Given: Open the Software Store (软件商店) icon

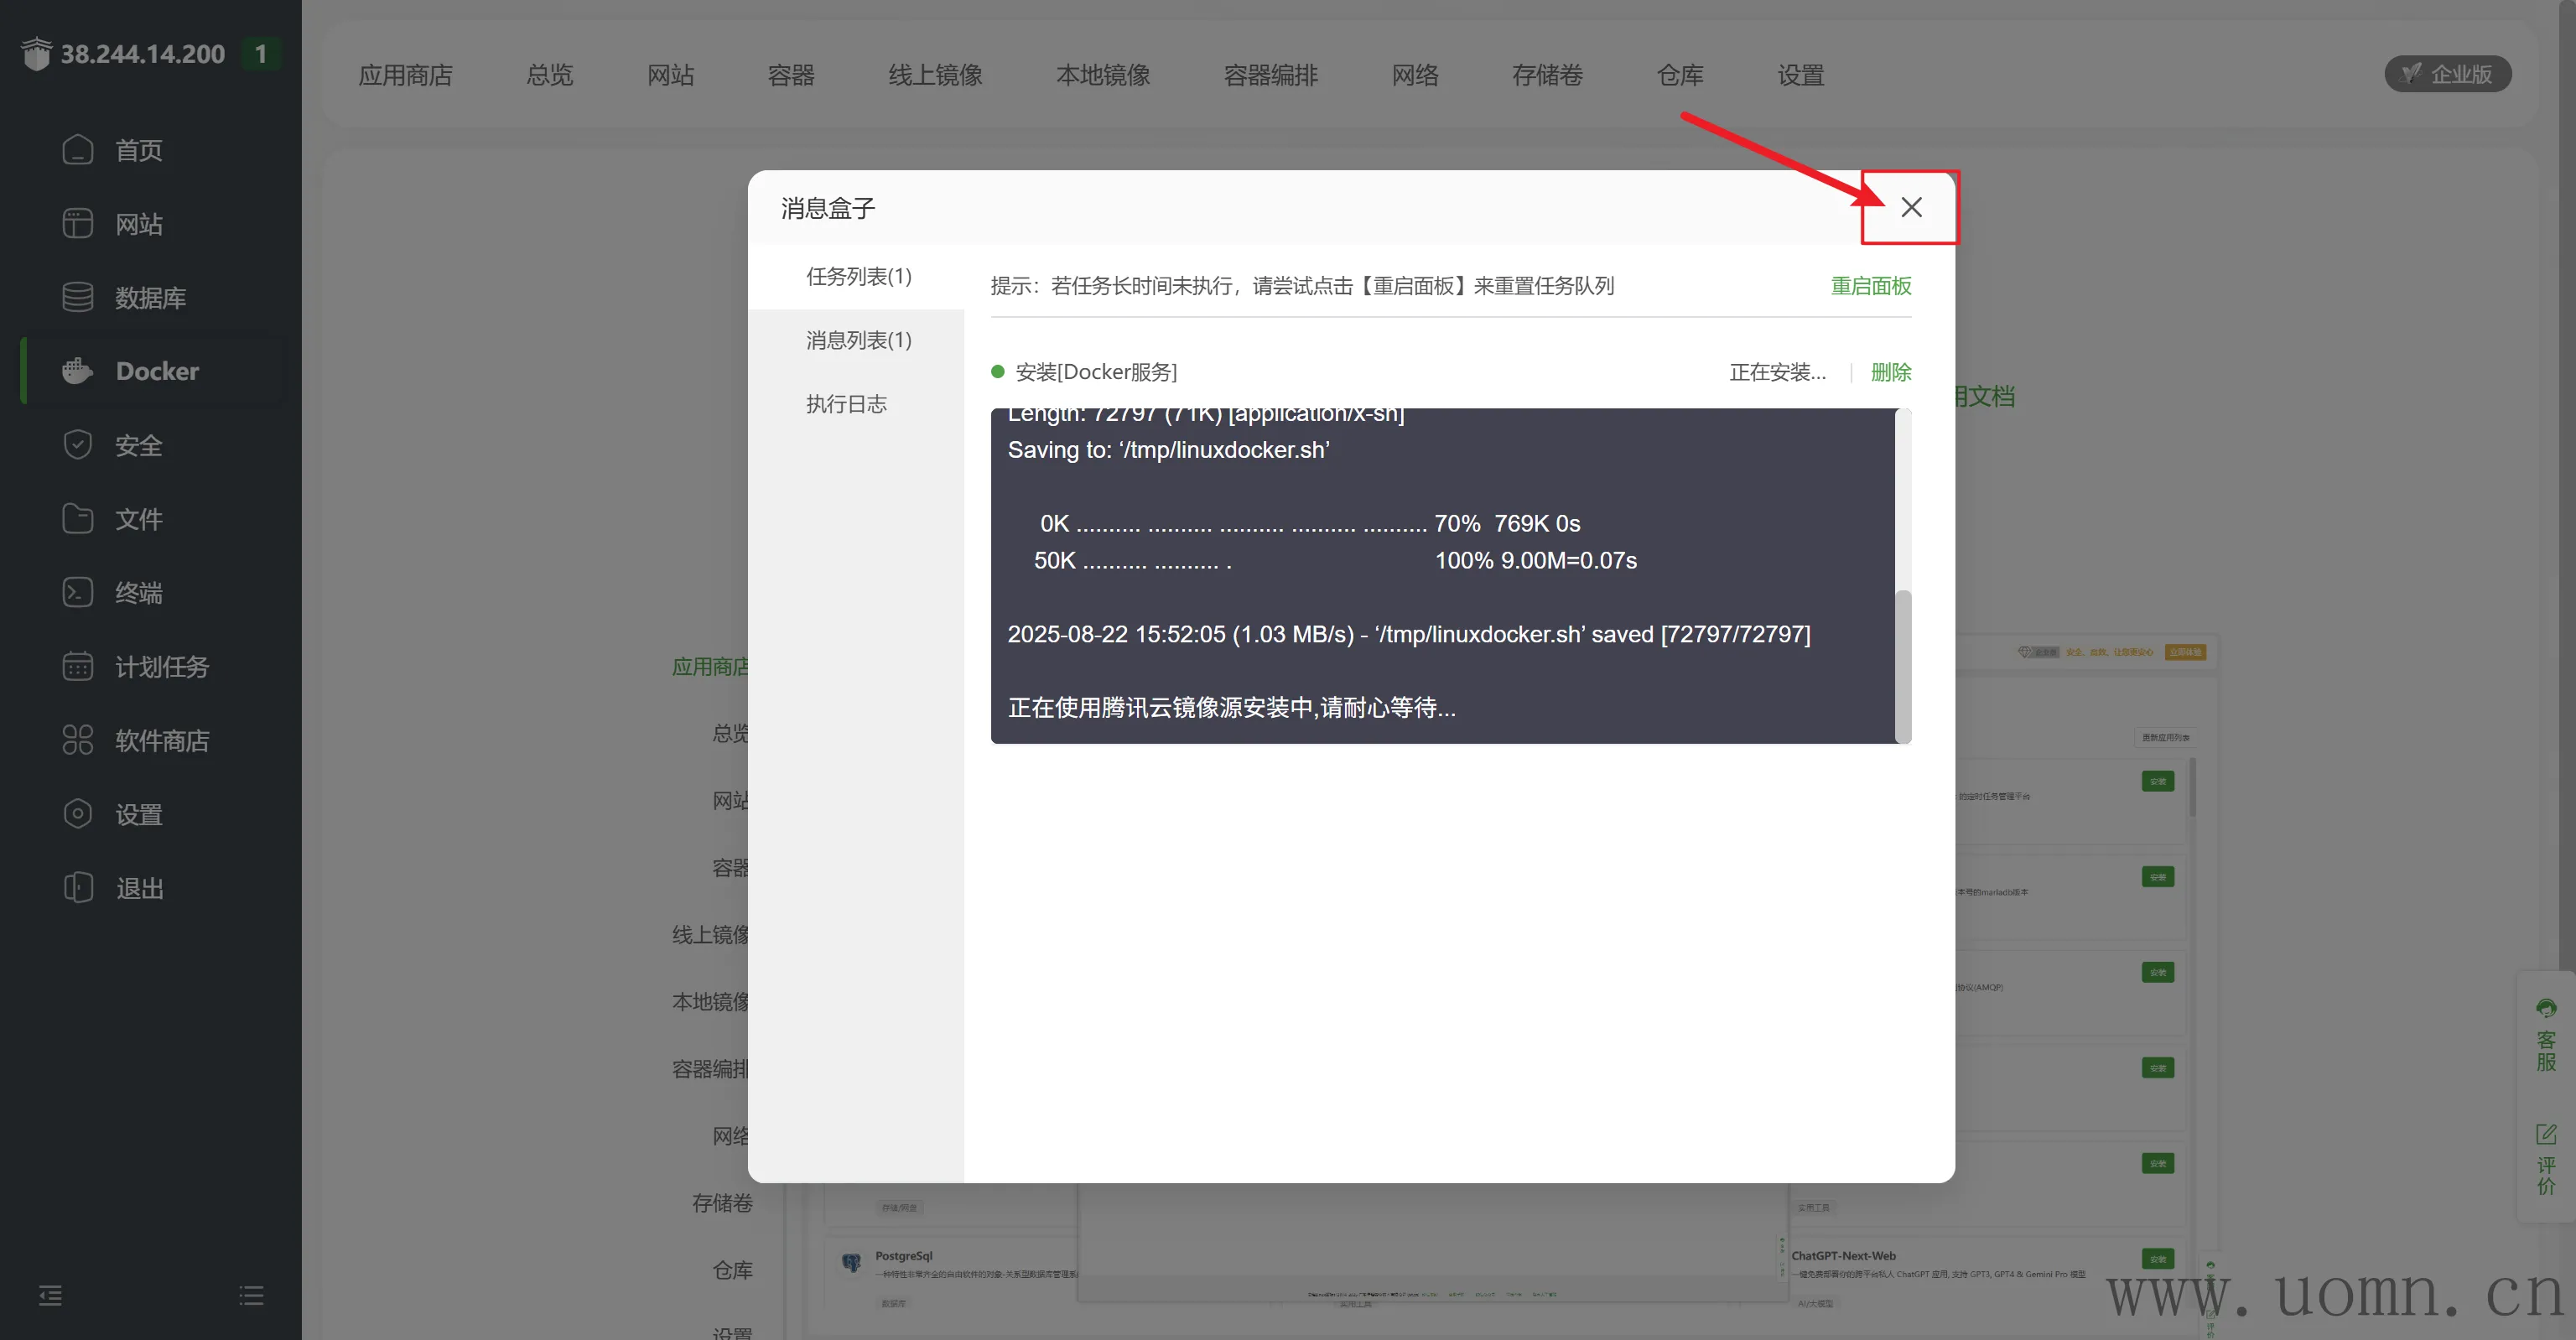Looking at the screenshot, I should coord(77,740).
